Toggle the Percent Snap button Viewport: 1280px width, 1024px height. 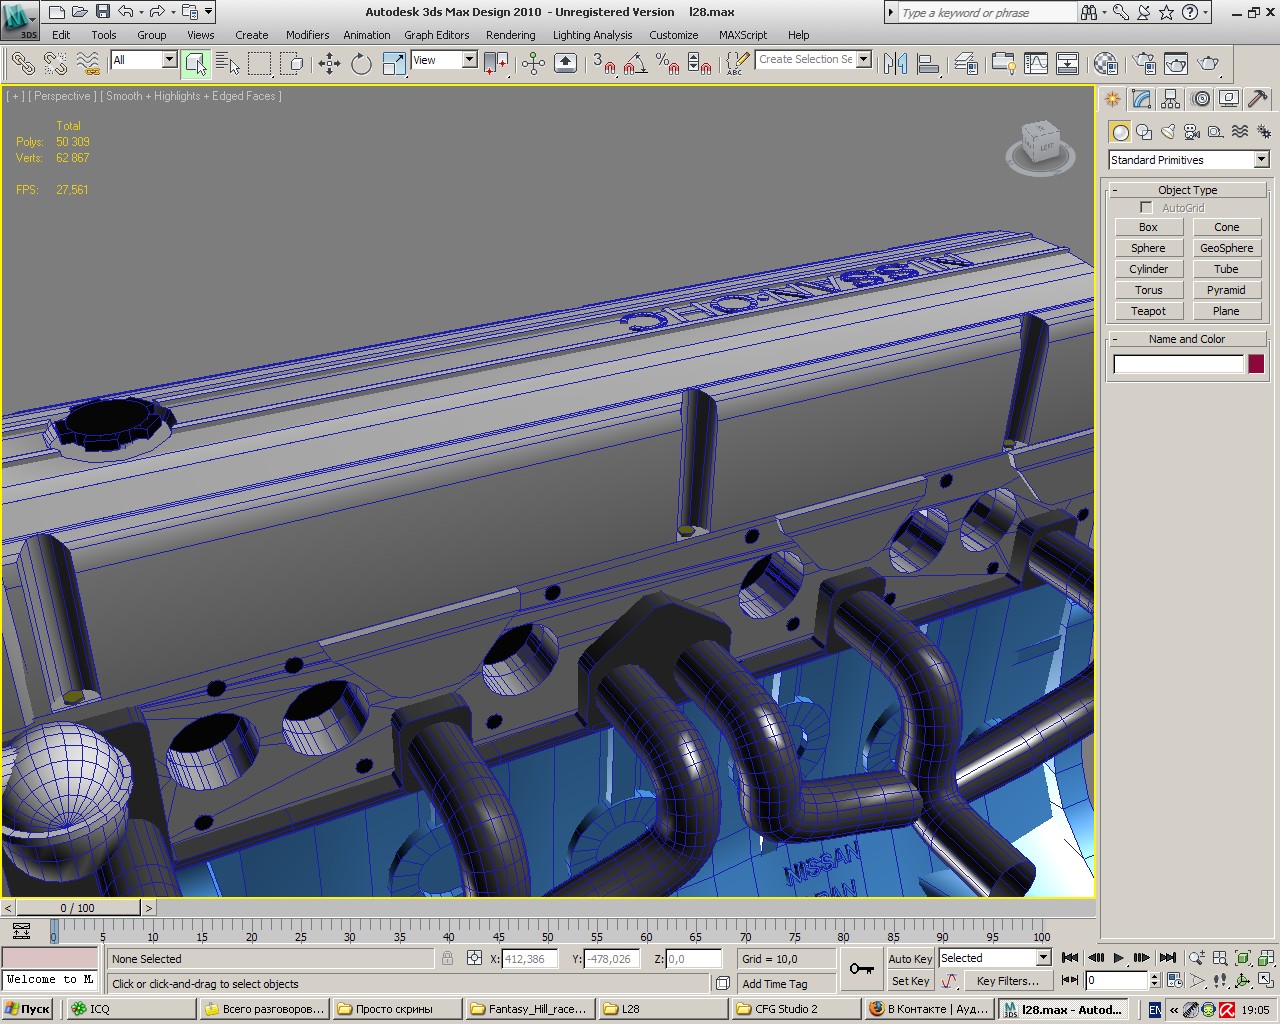(668, 64)
